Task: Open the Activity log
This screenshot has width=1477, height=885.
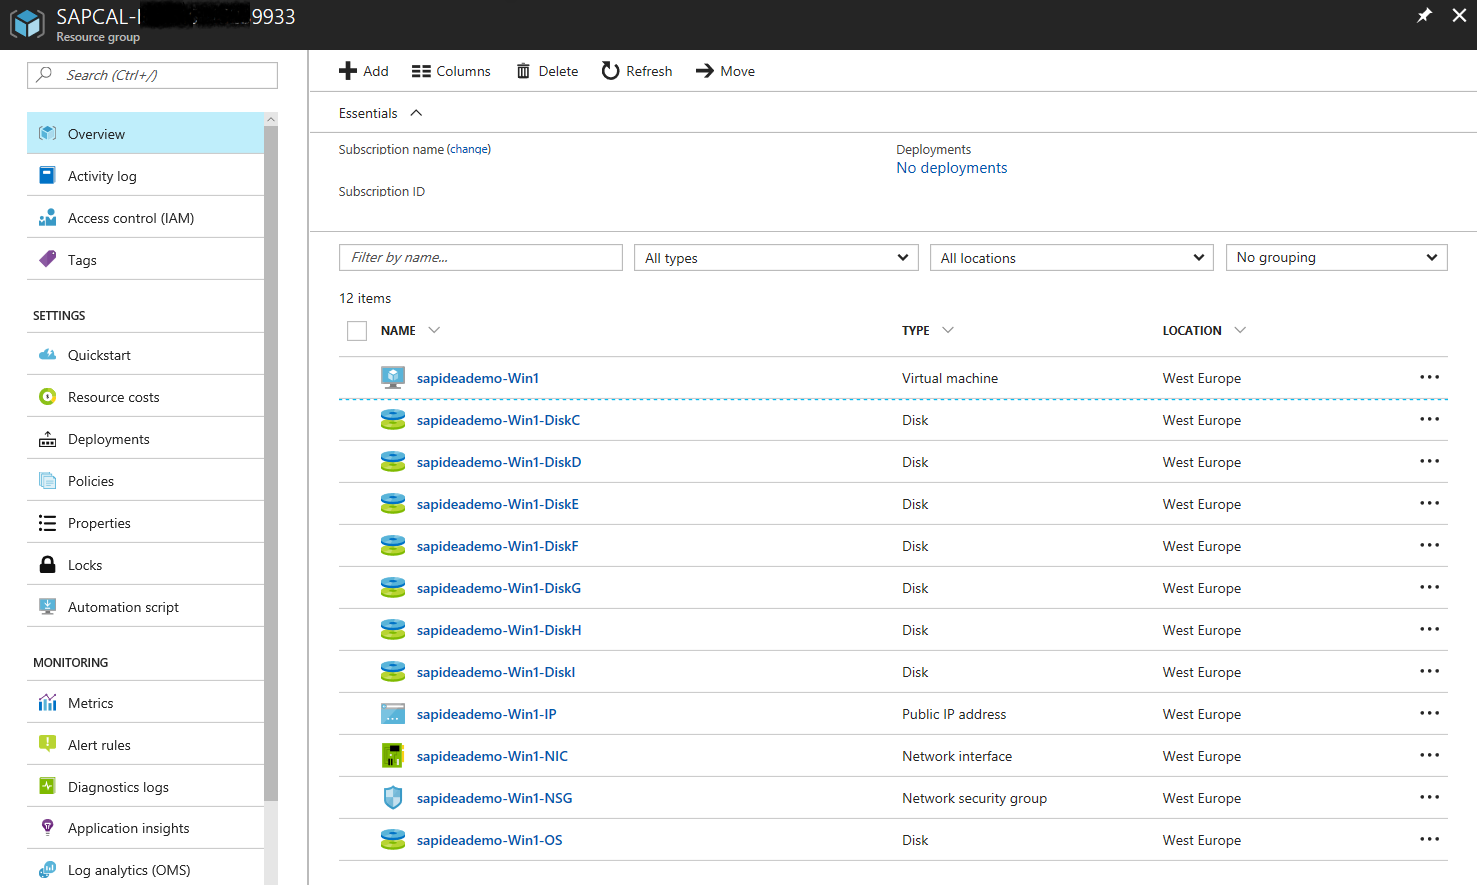Action: pyautogui.click(x=145, y=176)
